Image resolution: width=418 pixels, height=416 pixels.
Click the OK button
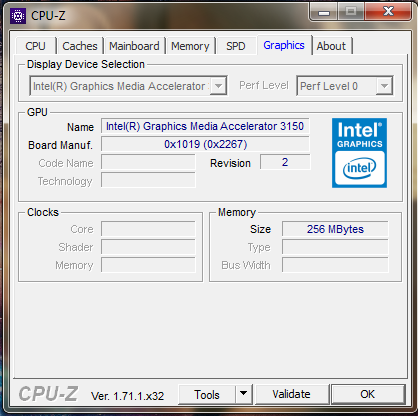click(x=368, y=395)
